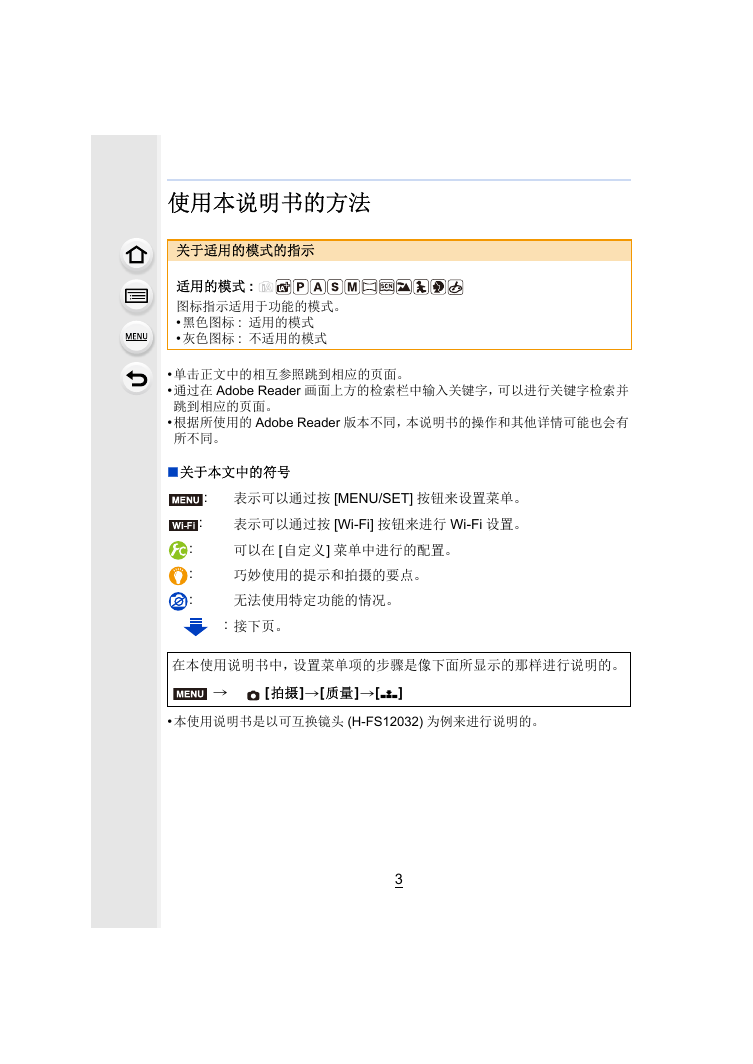
Task: Click the line 黑色图标: 适用的模式
Action: coord(245,322)
